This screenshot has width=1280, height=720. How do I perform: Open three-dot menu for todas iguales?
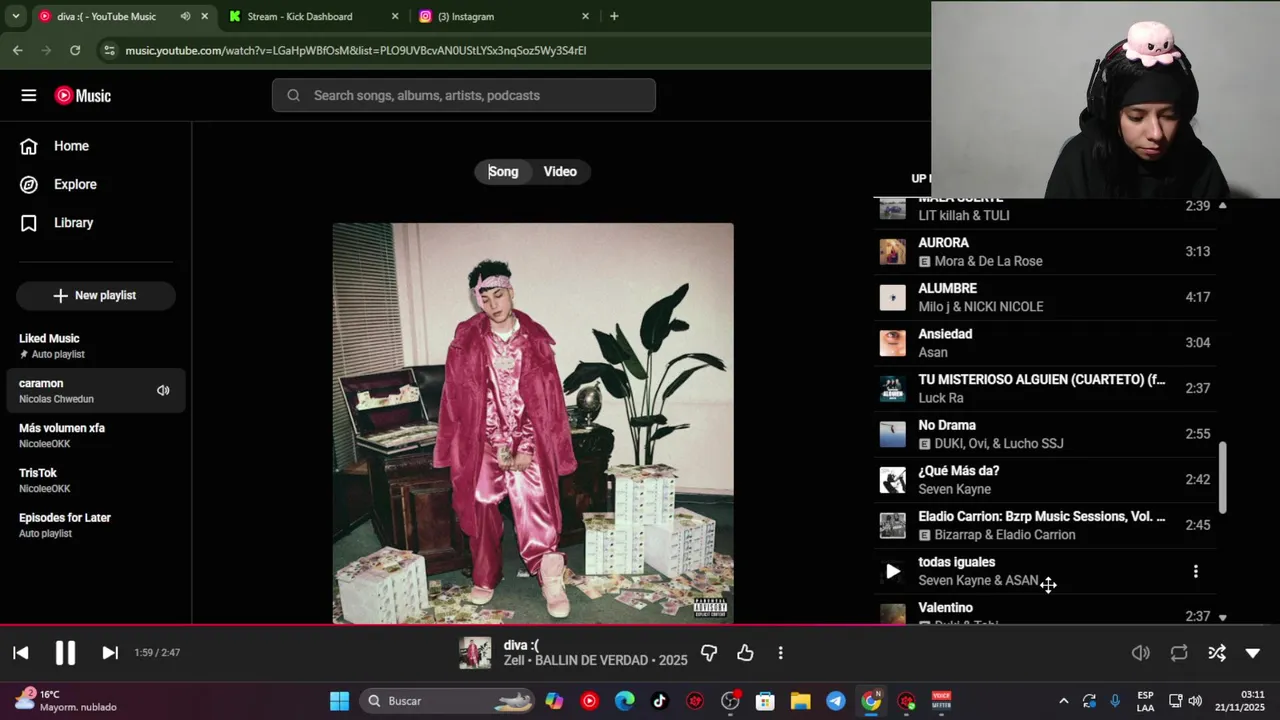pos(1195,571)
